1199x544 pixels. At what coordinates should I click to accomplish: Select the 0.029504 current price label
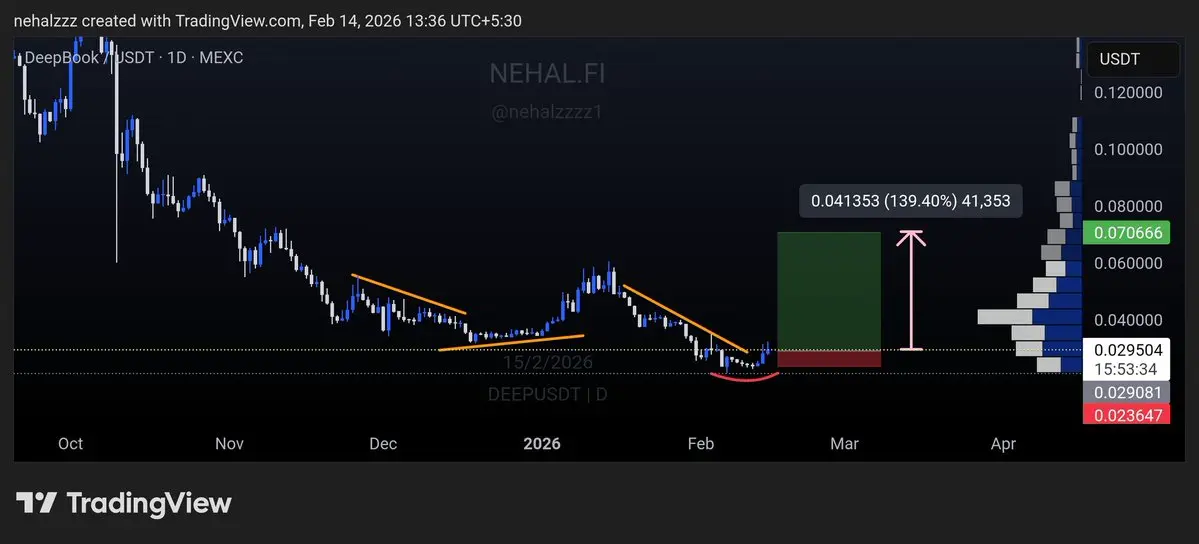[x=1127, y=350]
